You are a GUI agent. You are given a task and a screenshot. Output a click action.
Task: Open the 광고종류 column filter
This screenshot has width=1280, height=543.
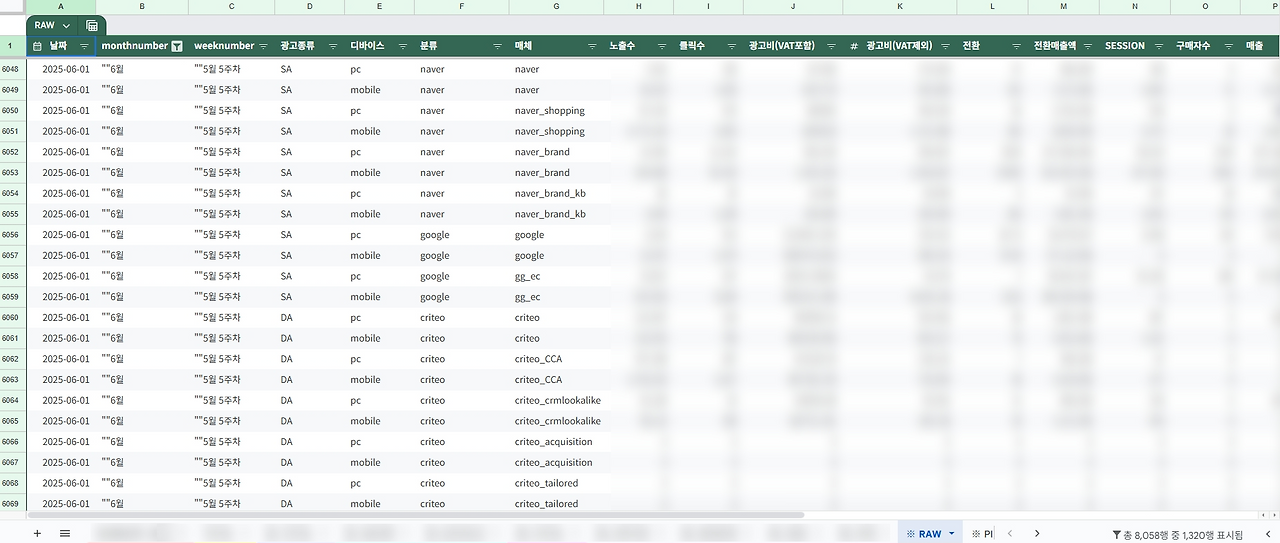click(333, 46)
